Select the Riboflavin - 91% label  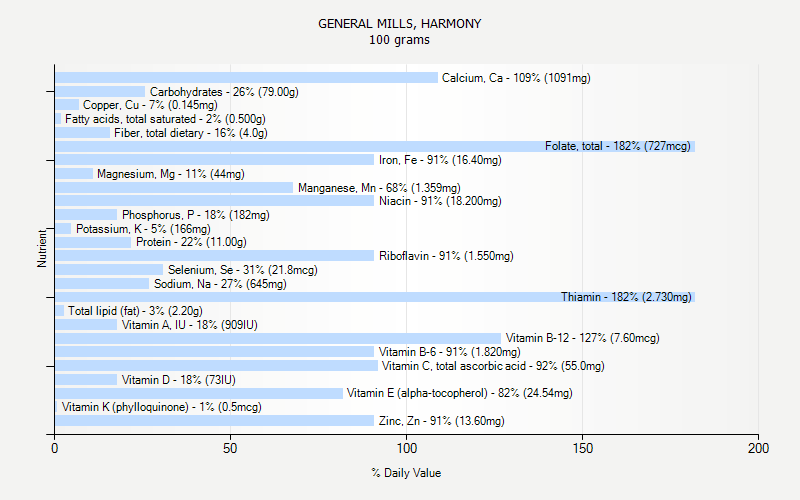pyautogui.click(x=446, y=256)
